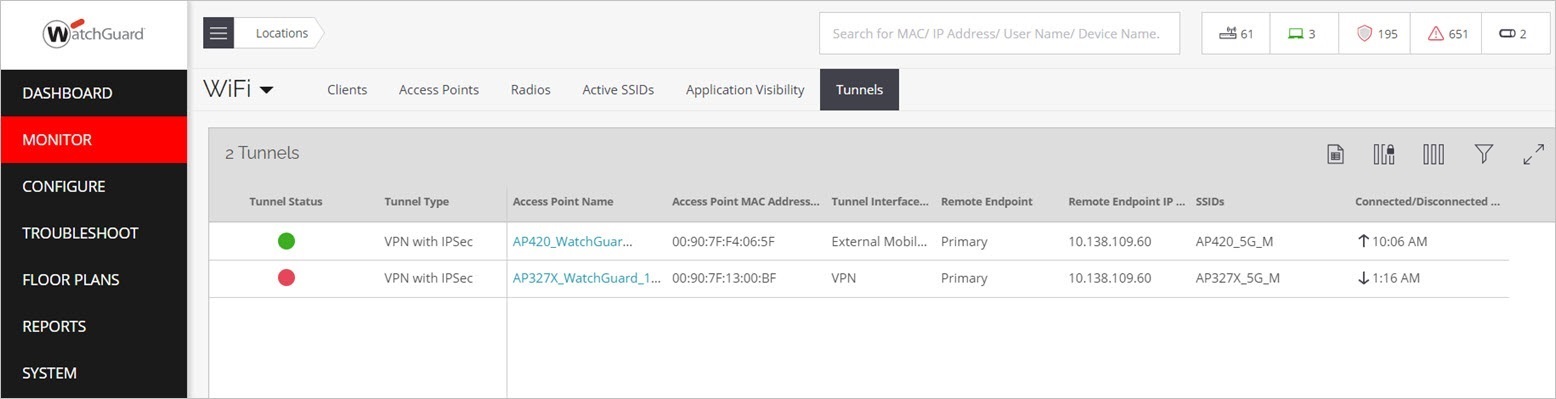Open the WiFi dropdown selector
The width and height of the screenshot is (1556, 399).
(x=239, y=89)
